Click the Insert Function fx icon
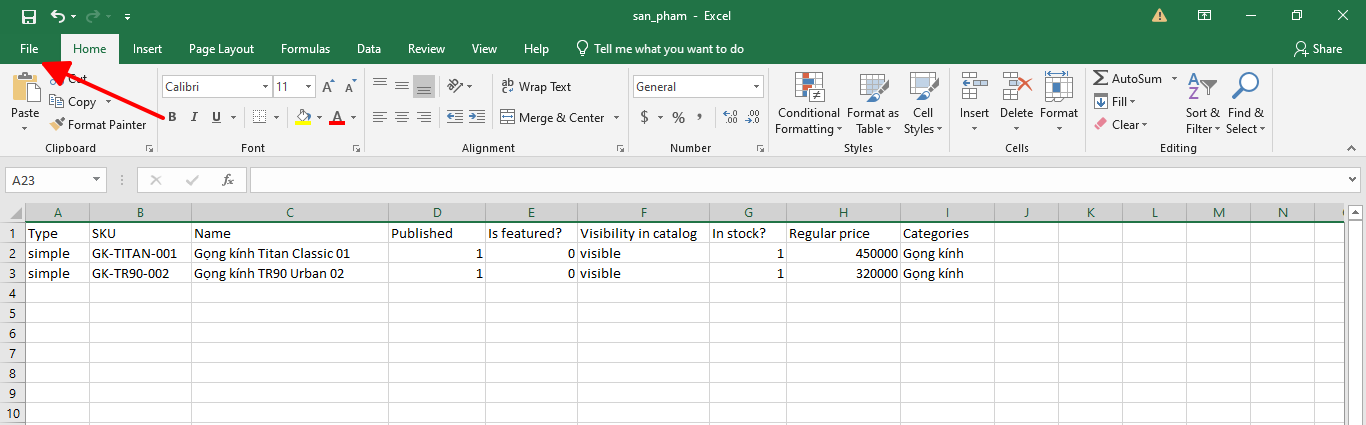 228,180
